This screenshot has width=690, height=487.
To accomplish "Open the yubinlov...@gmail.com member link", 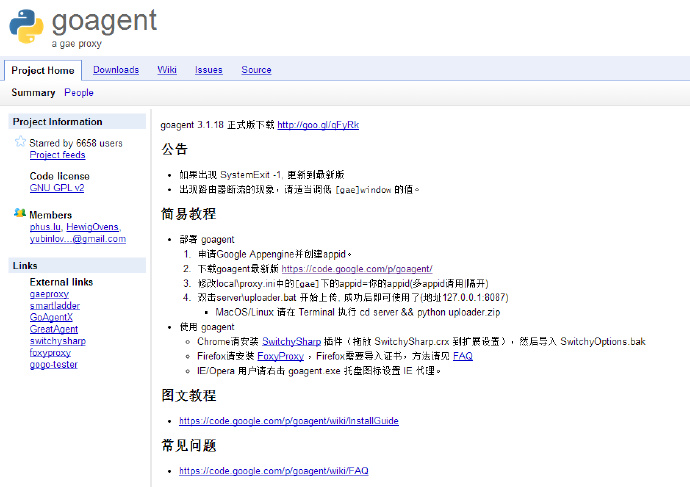I will (x=77, y=239).
